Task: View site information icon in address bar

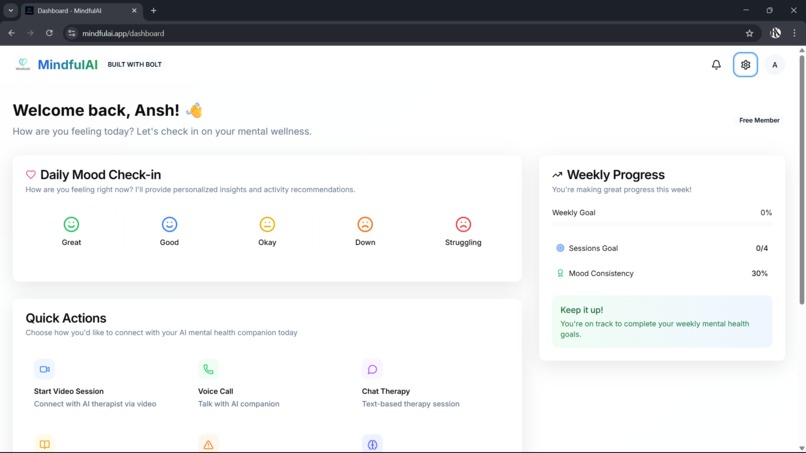Action: 71,33
